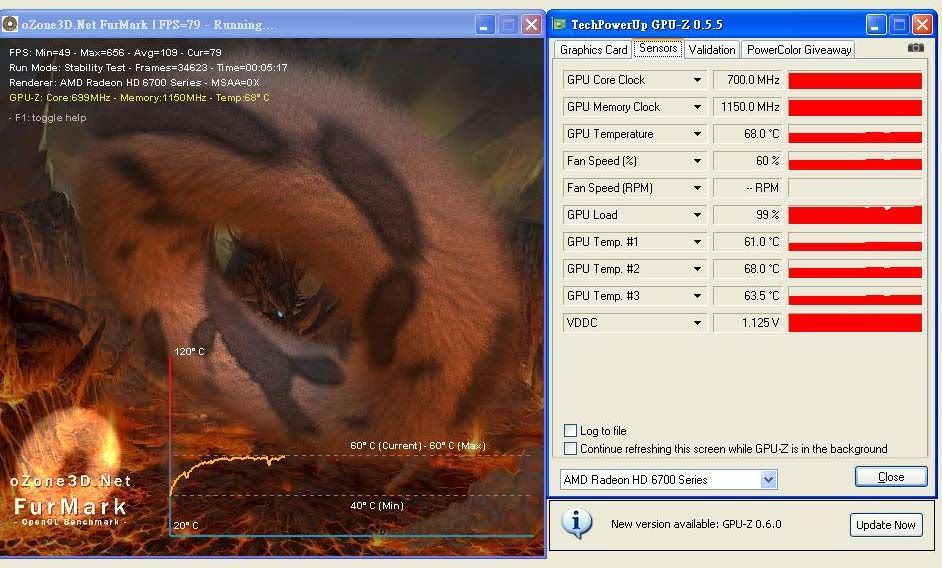Click the 700.0 MHz core clock value
Screen dimensions: 942x568
pos(748,80)
